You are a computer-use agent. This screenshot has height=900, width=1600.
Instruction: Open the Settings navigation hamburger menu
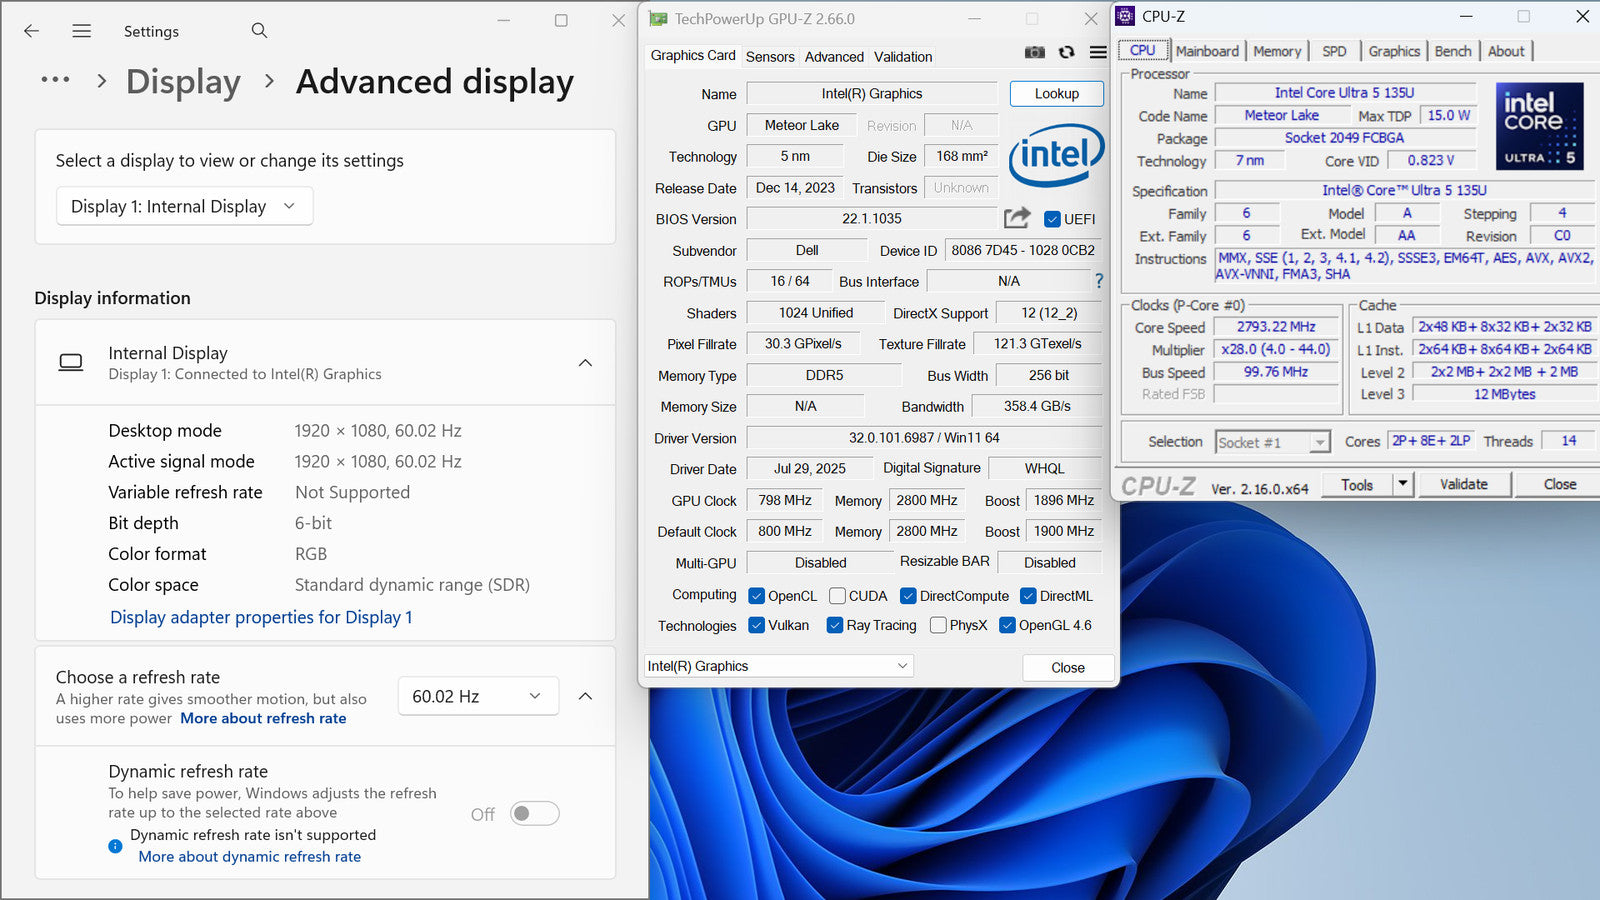(x=82, y=31)
